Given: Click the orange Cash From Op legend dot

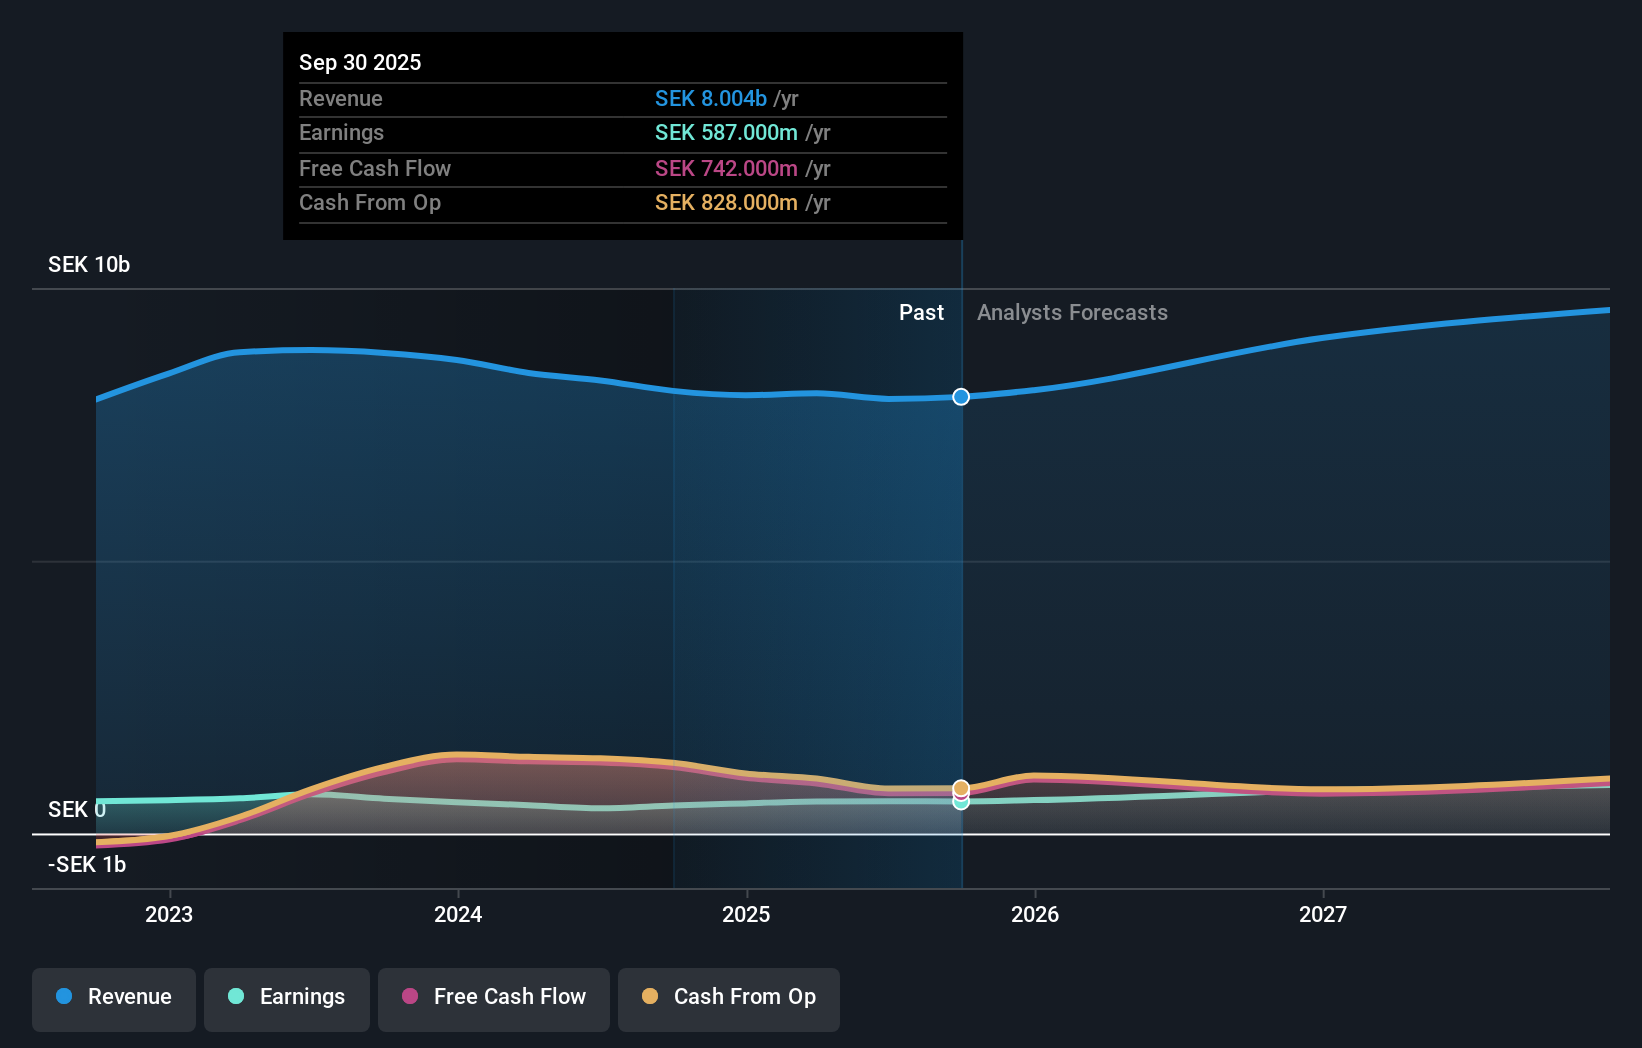Looking at the screenshot, I should pos(650,997).
